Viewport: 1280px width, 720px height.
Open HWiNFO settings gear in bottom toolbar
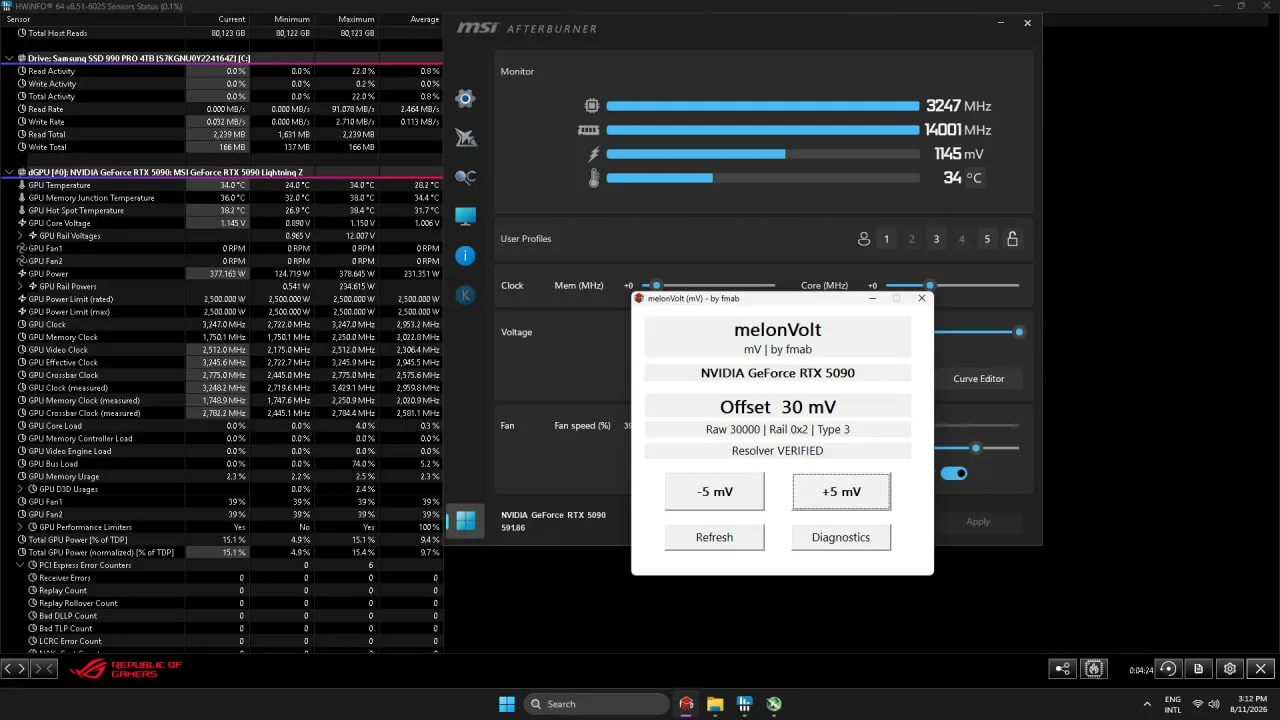tap(1230, 669)
